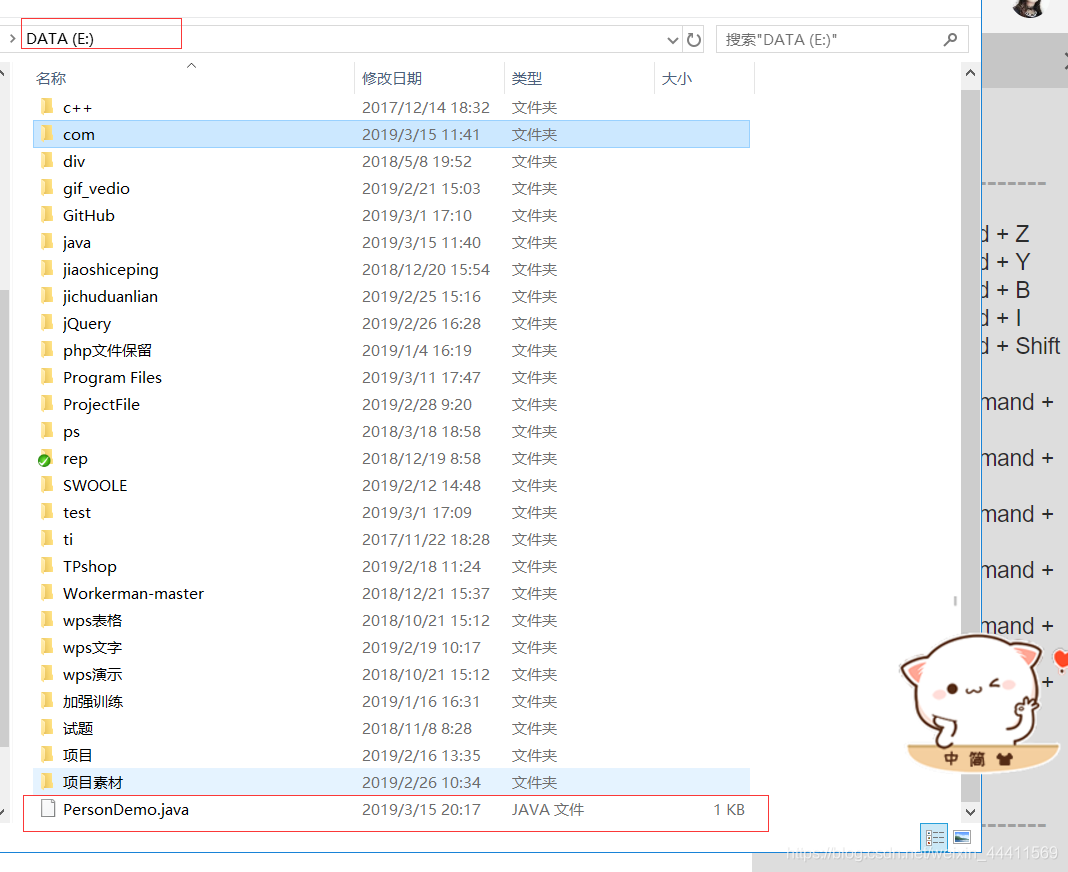Switch to large icons view icon

[962, 837]
